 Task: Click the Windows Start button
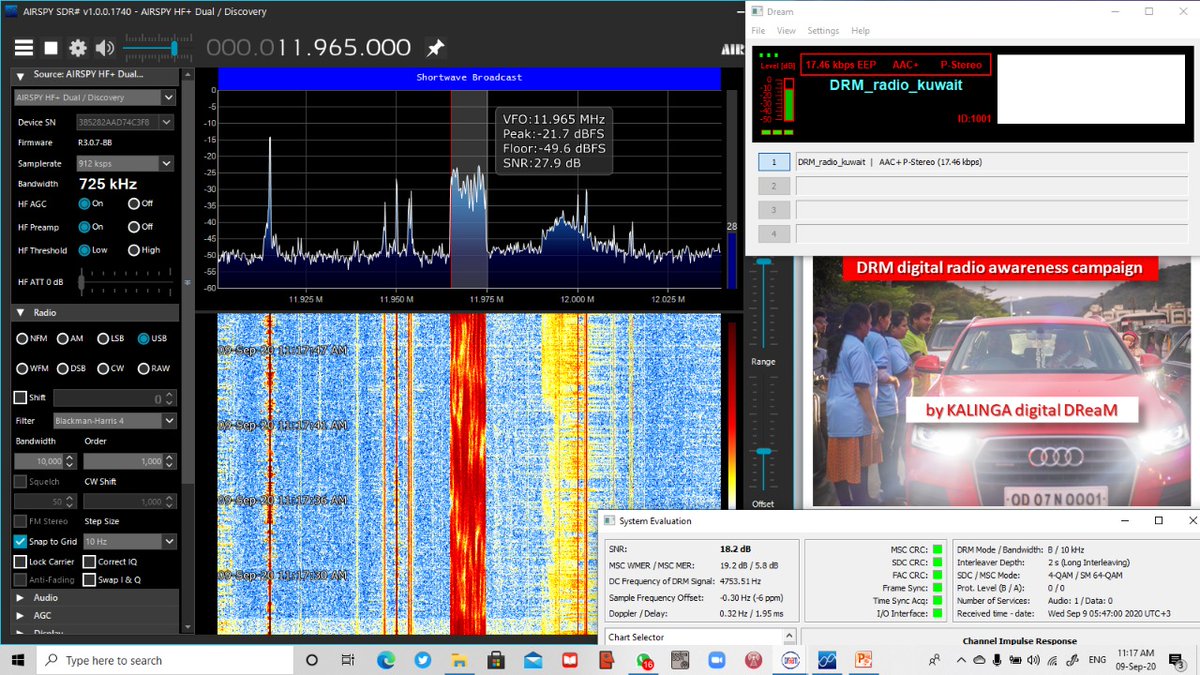click(x=19, y=660)
